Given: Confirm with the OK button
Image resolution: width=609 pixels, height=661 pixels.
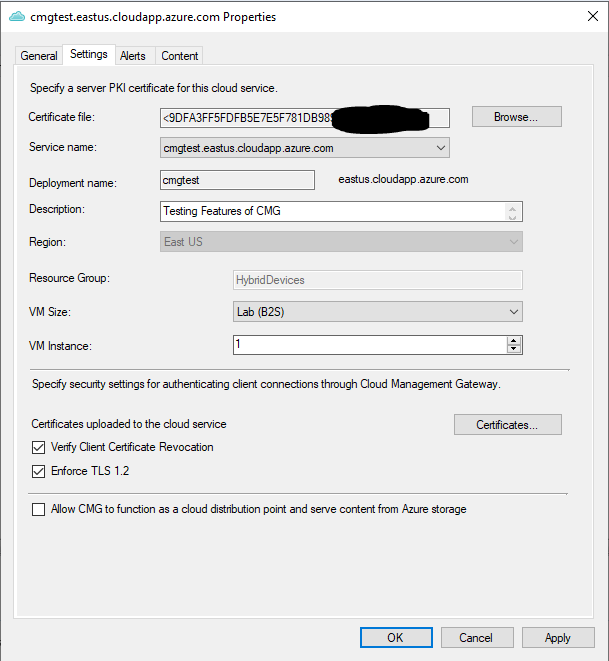Looking at the screenshot, I should tap(396, 637).
